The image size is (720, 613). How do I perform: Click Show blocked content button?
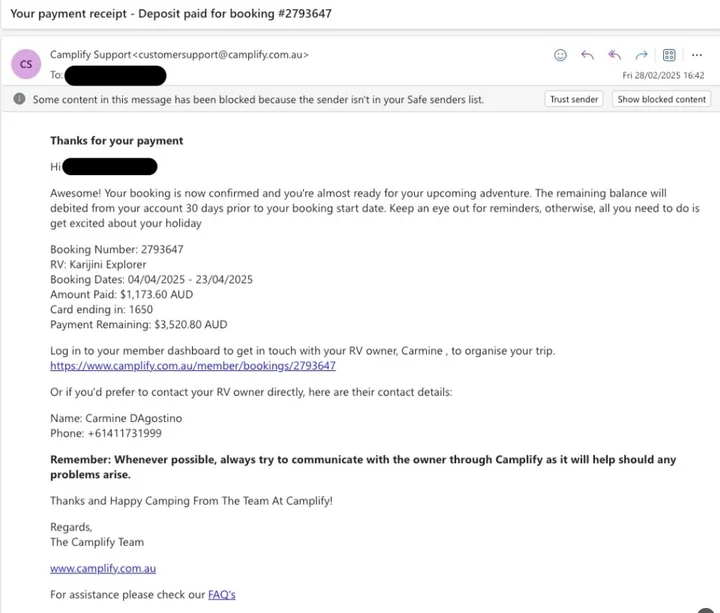(x=661, y=99)
